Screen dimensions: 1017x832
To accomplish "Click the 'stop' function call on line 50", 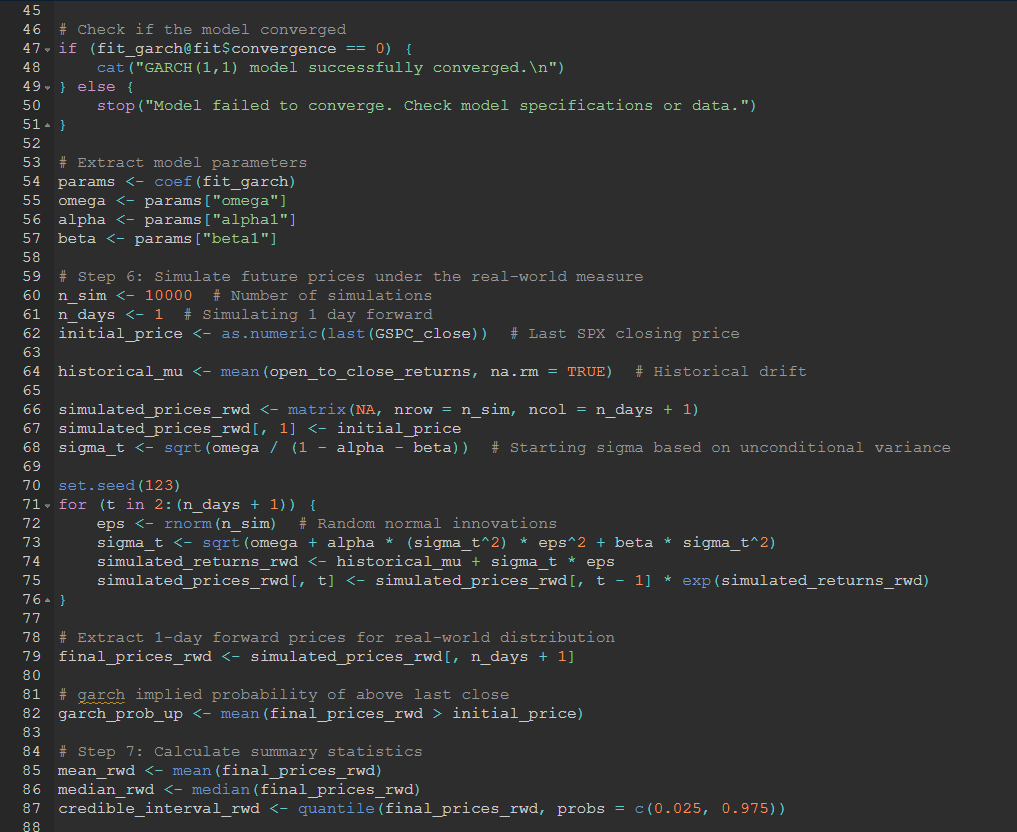I will (116, 106).
